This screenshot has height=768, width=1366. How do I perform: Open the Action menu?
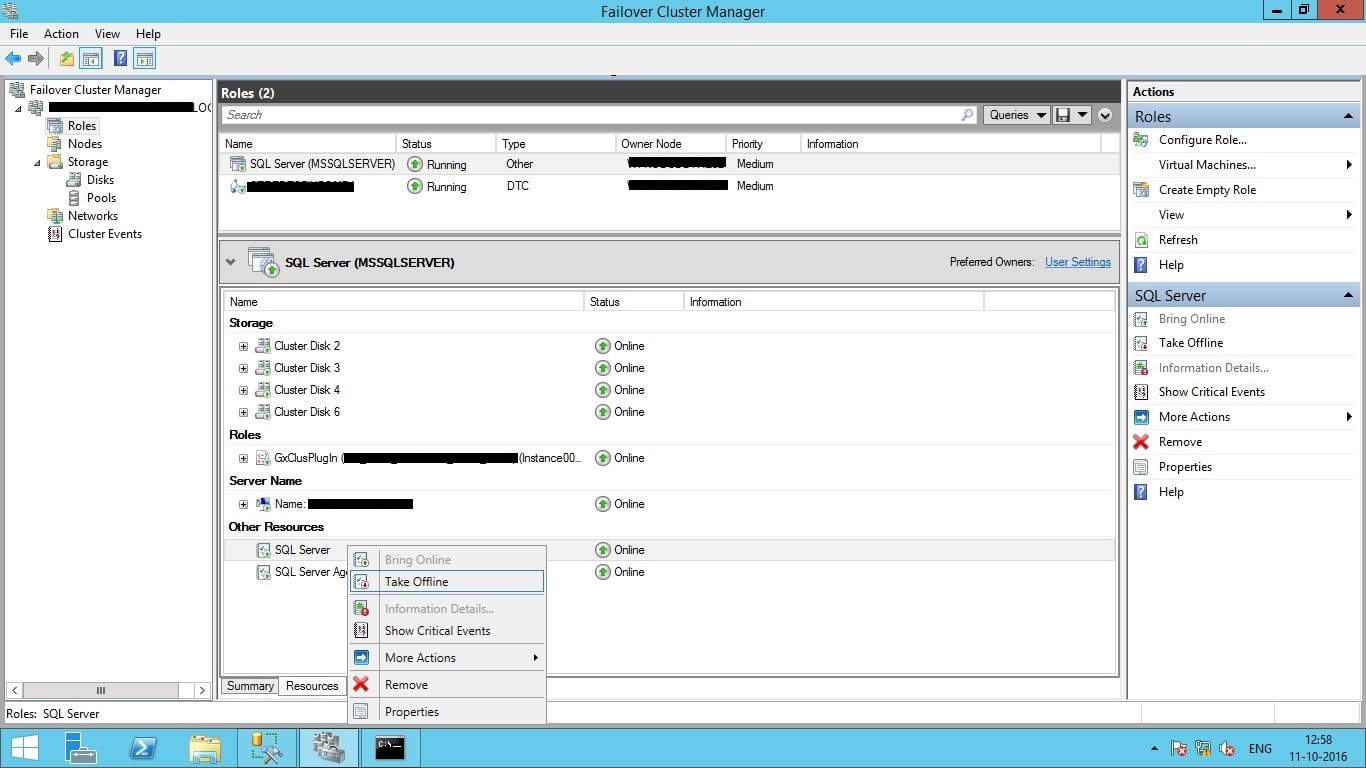point(61,34)
